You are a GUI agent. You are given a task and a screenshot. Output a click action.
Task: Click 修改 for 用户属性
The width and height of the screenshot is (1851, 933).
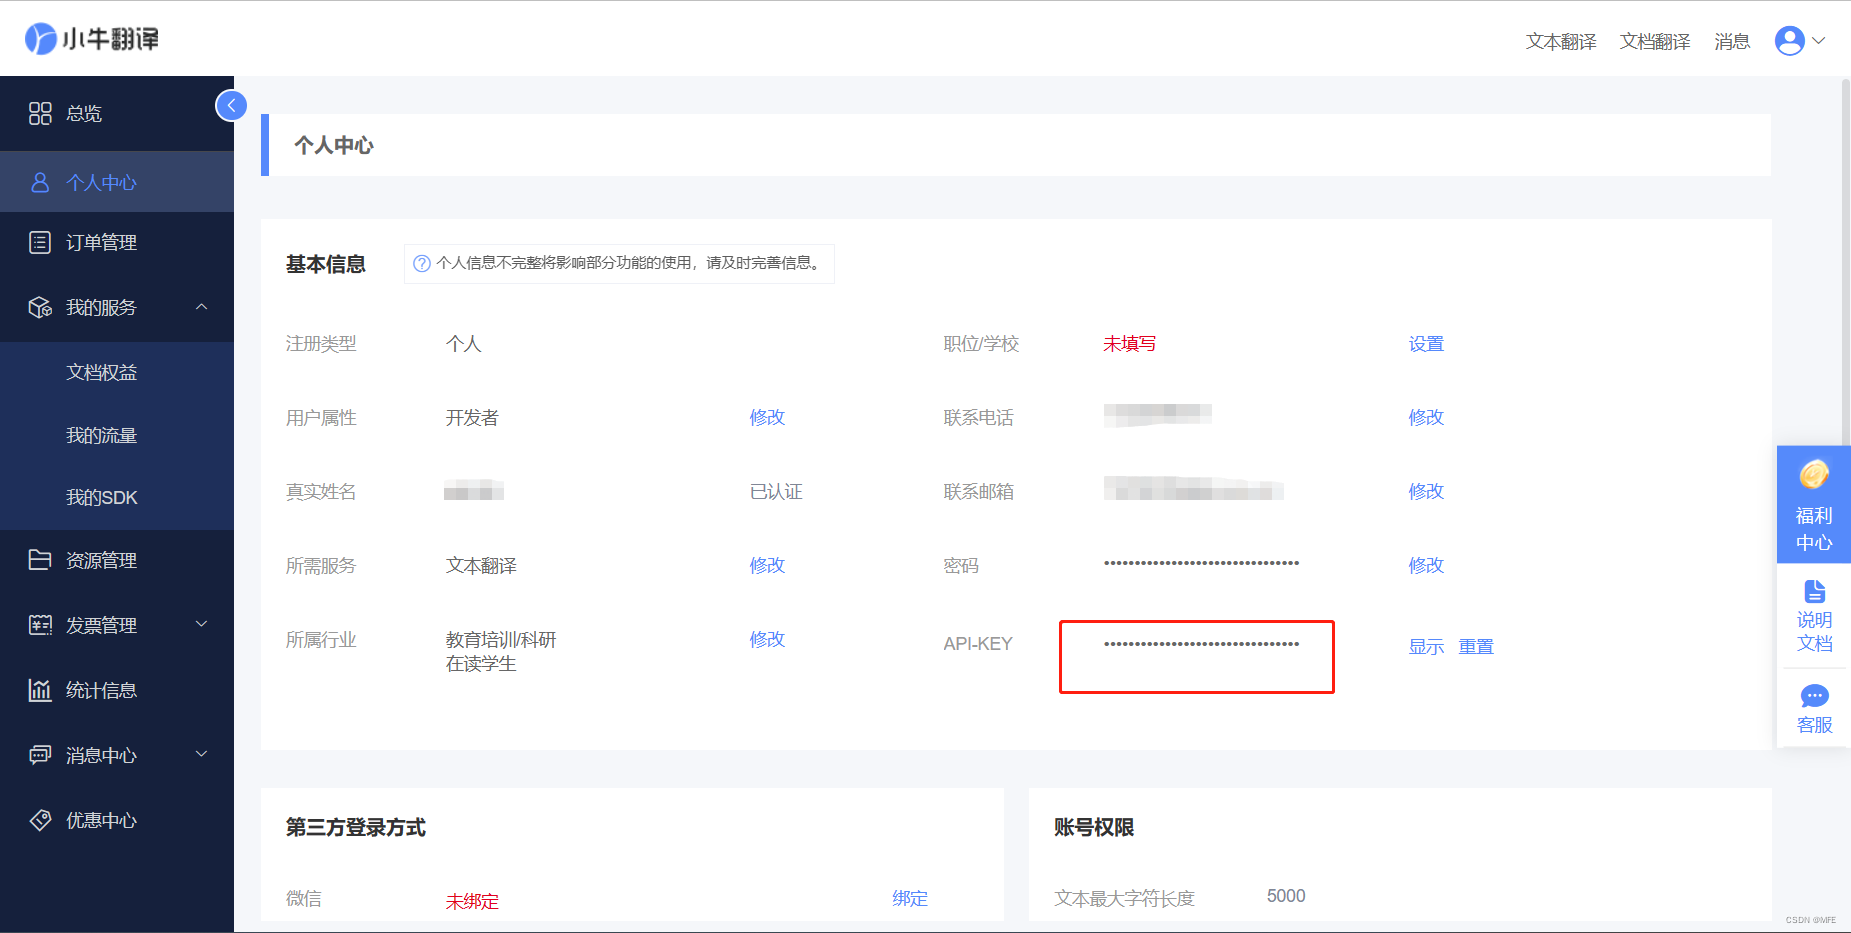point(767,417)
